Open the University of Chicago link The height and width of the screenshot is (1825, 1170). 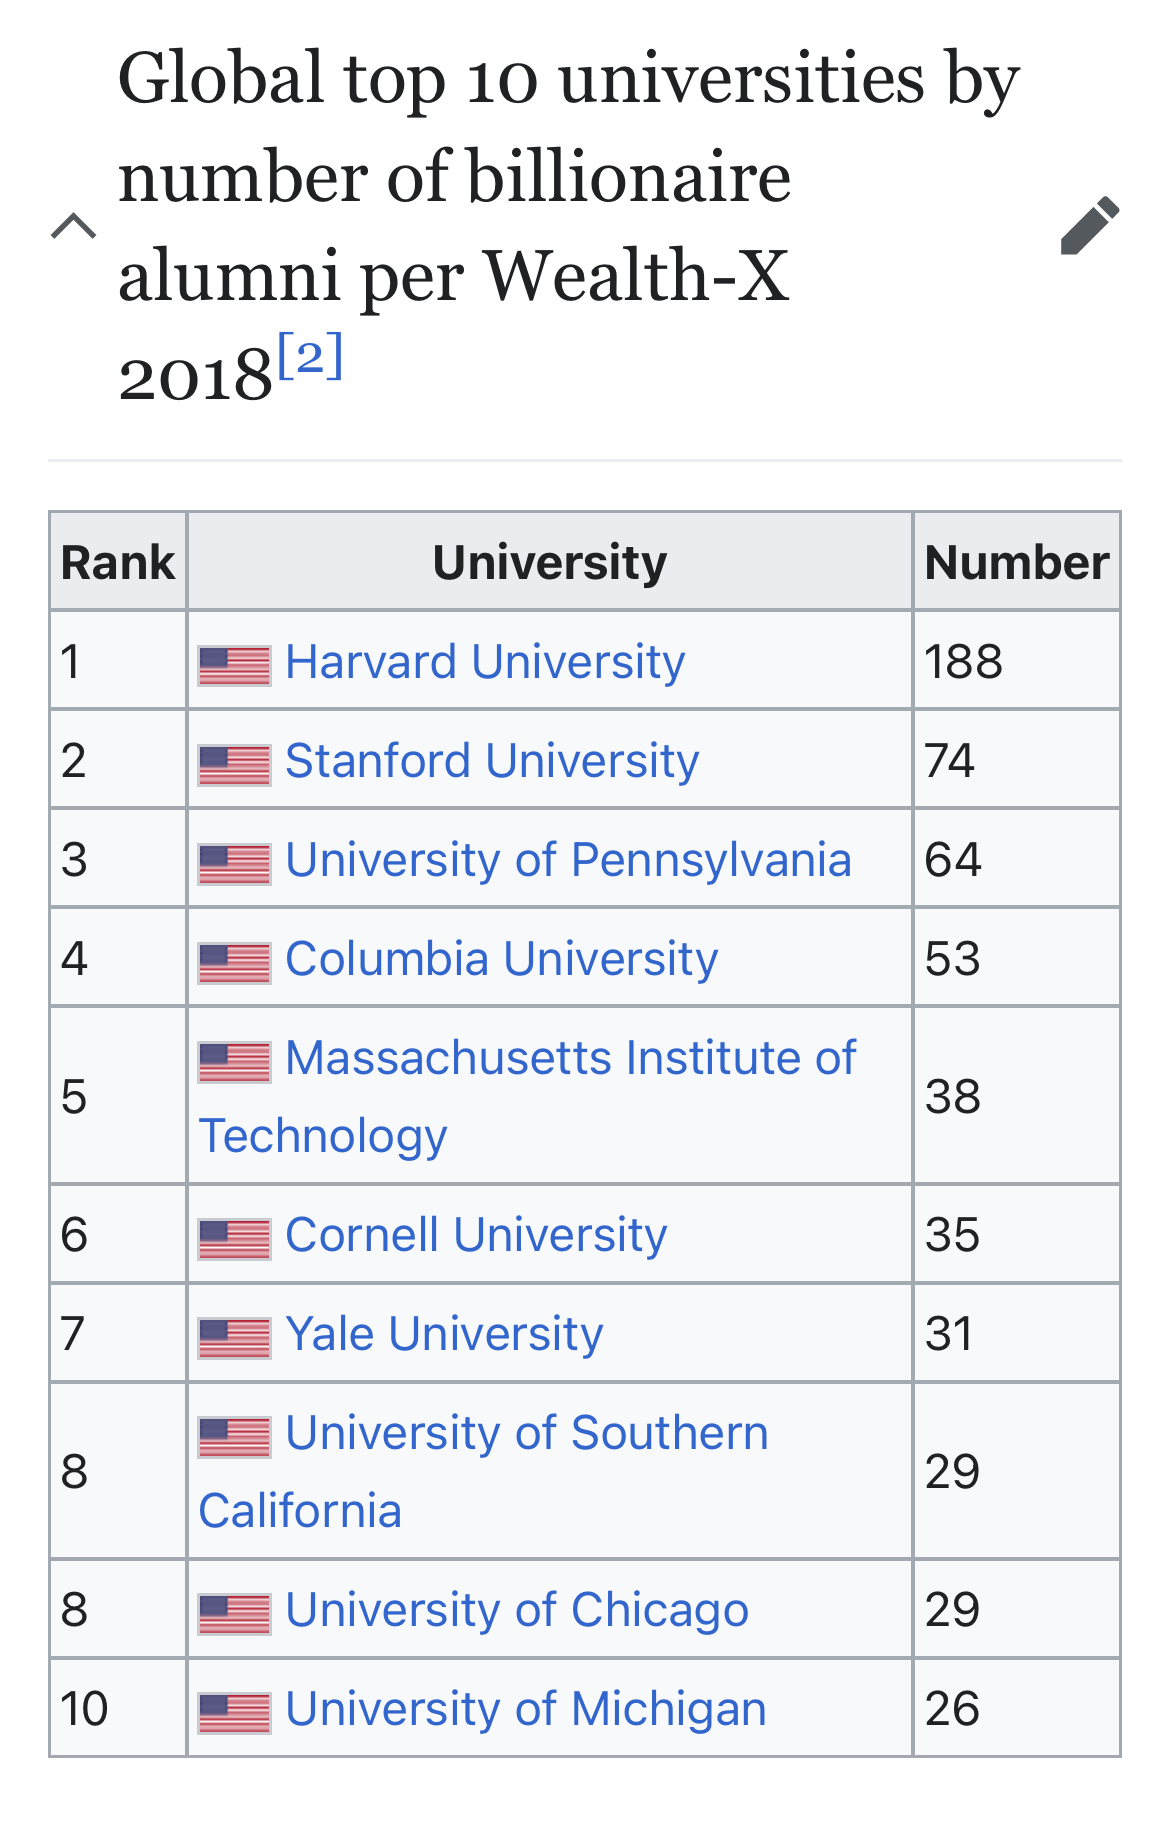[517, 1610]
